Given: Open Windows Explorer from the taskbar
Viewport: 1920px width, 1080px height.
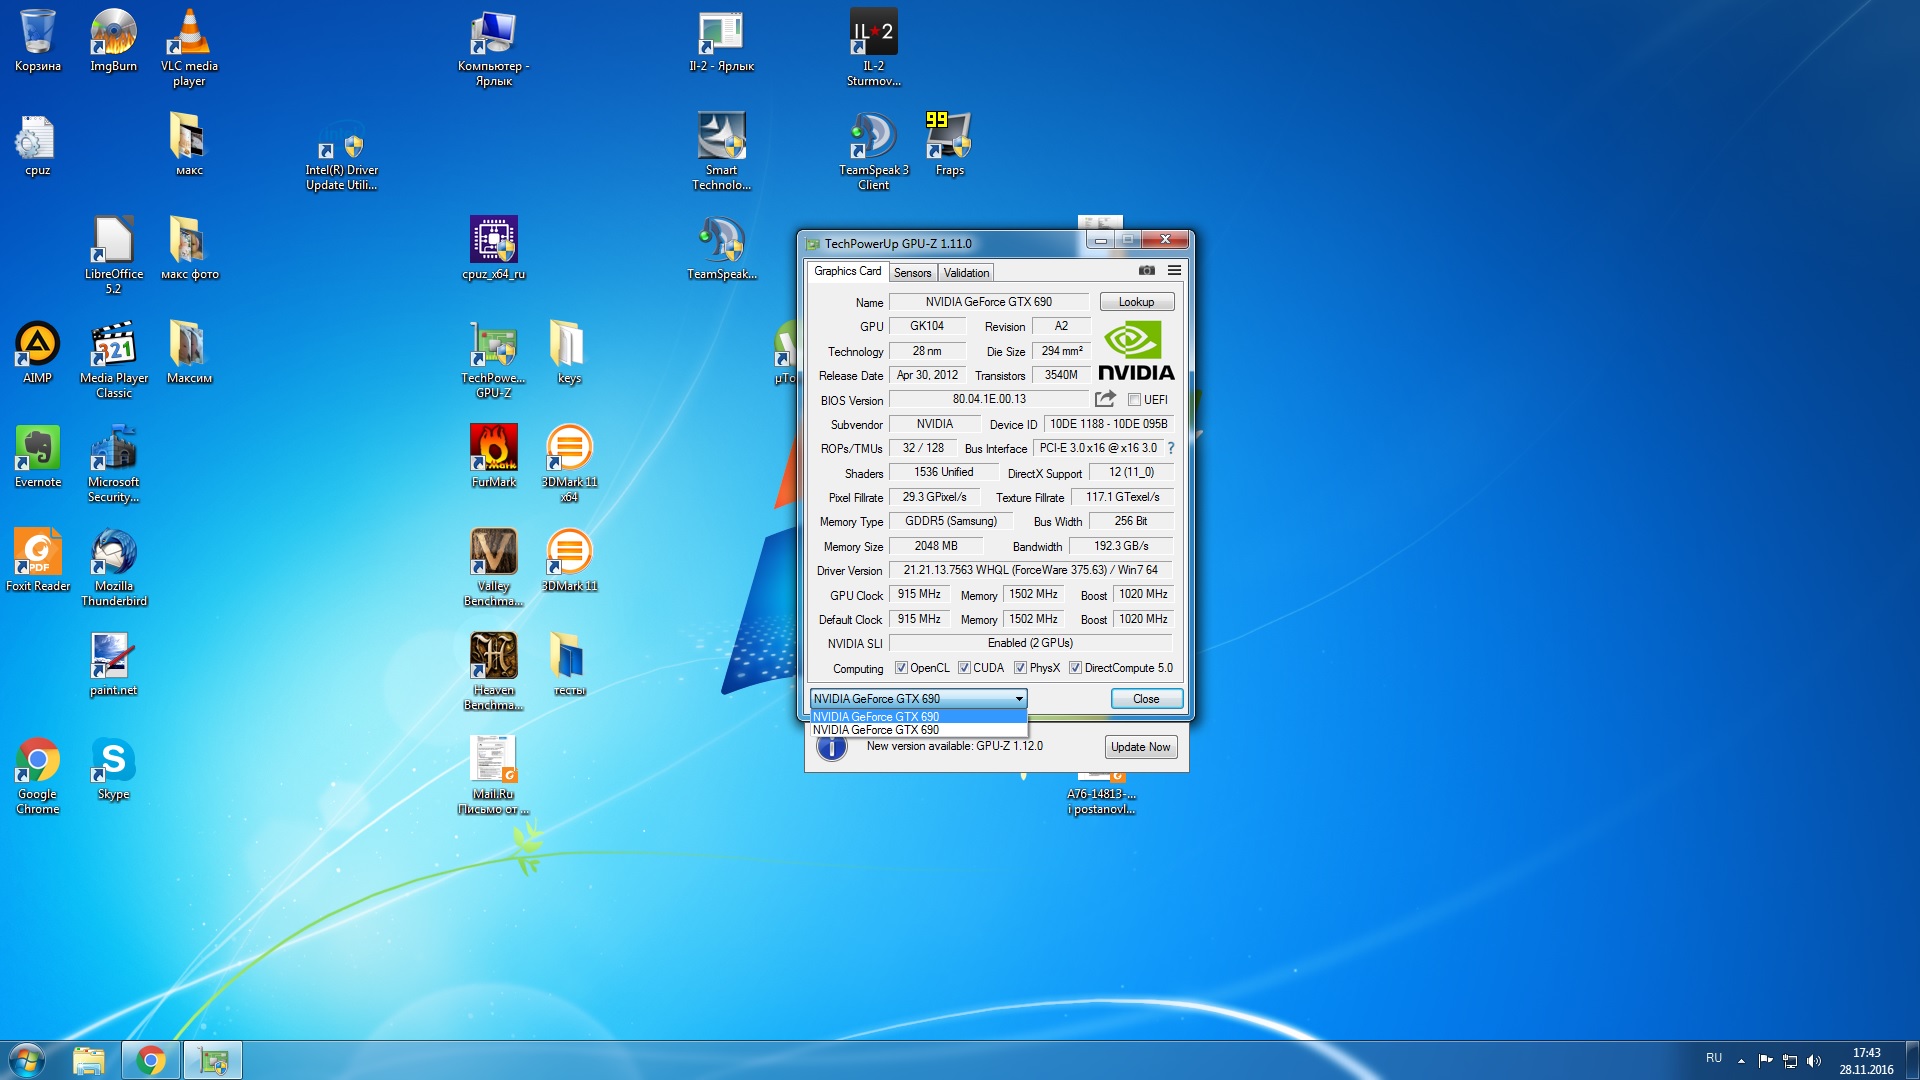Looking at the screenshot, I should (88, 1060).
